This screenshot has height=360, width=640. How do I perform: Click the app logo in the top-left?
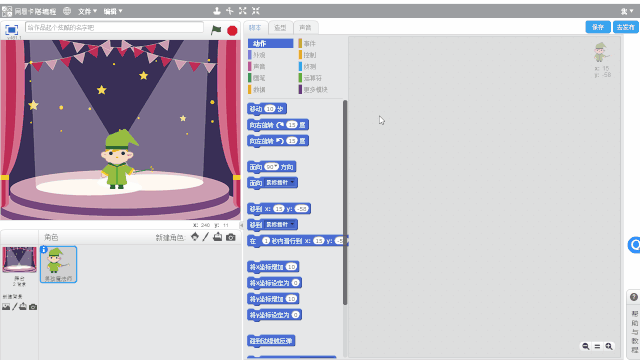pos(7,11)
